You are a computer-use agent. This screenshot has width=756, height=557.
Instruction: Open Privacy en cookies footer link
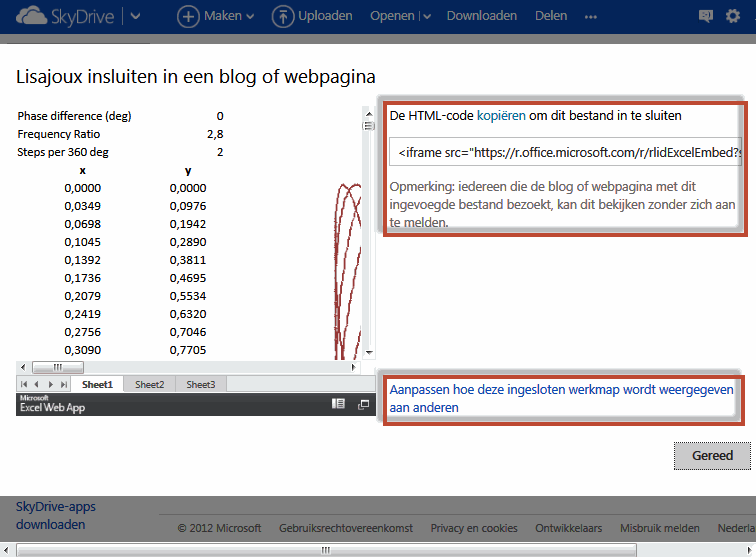(474, 528)
